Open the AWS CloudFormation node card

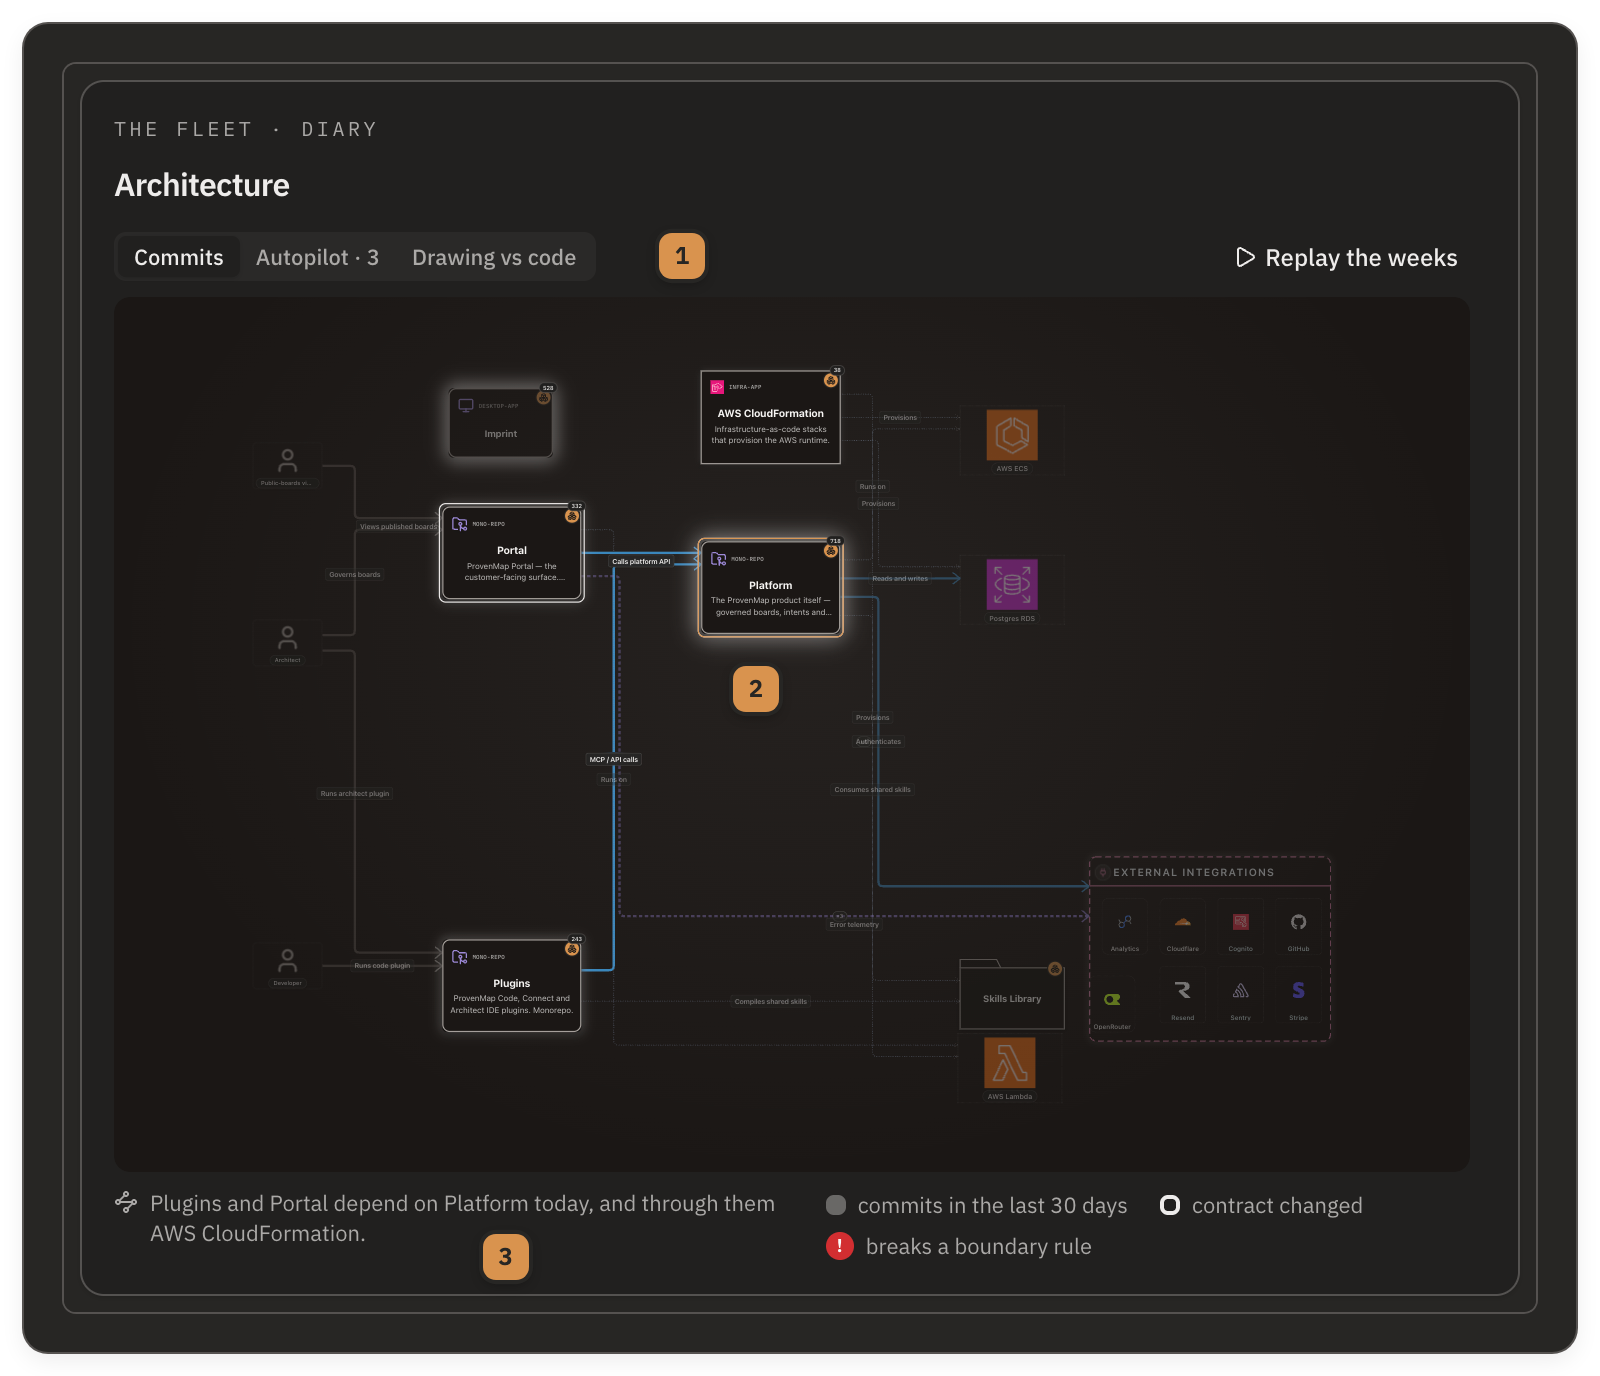[x=770, y=417]
